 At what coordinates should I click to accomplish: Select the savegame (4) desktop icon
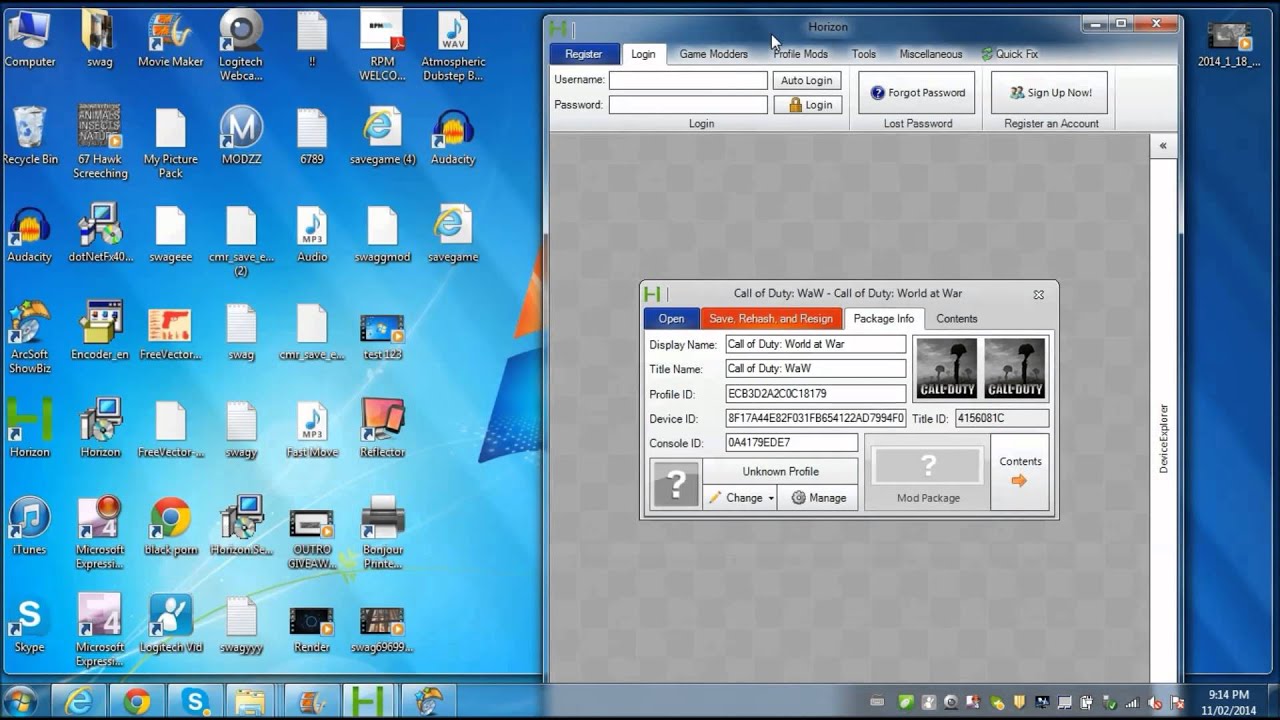[382, 136]
